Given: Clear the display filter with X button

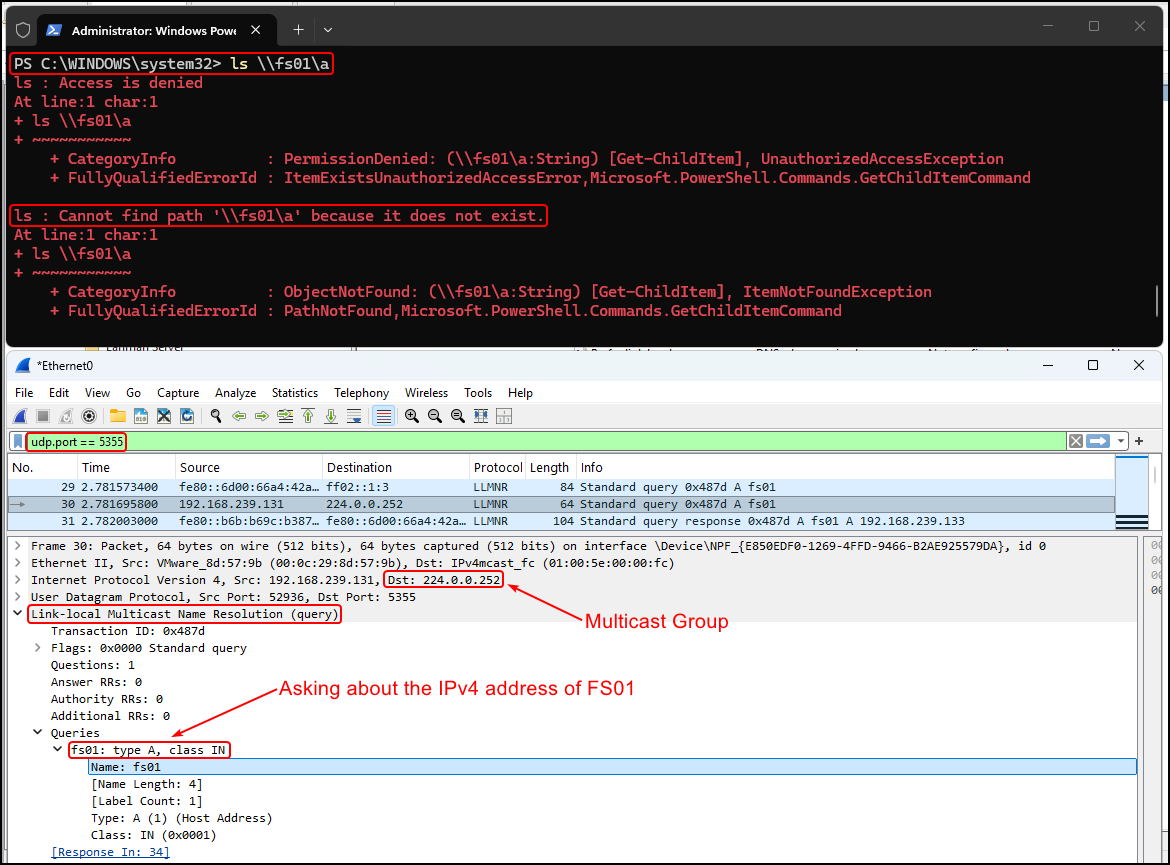Looking at the screenshot, I should [x=1076, y=442].
